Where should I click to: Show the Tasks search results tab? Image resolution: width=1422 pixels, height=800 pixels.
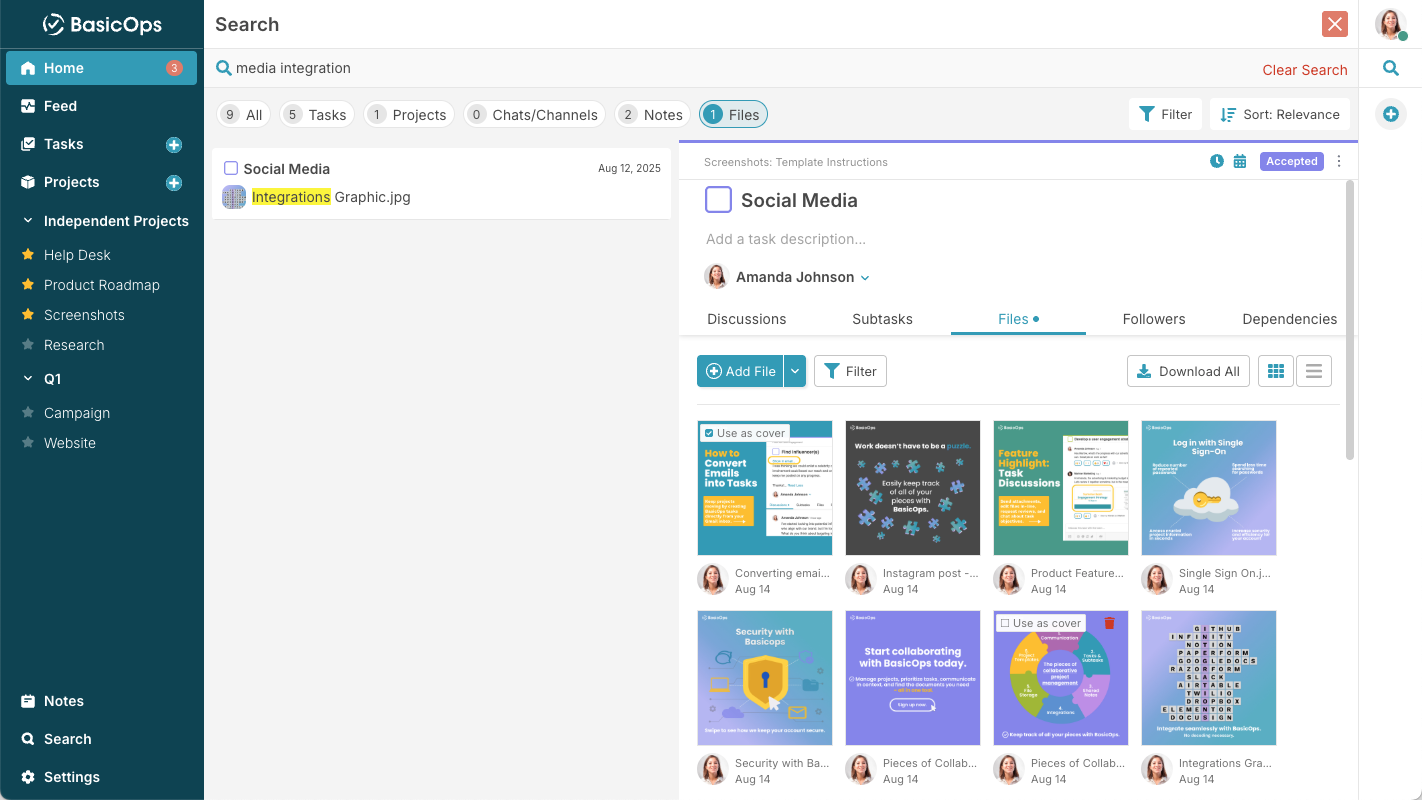(317, 115)
